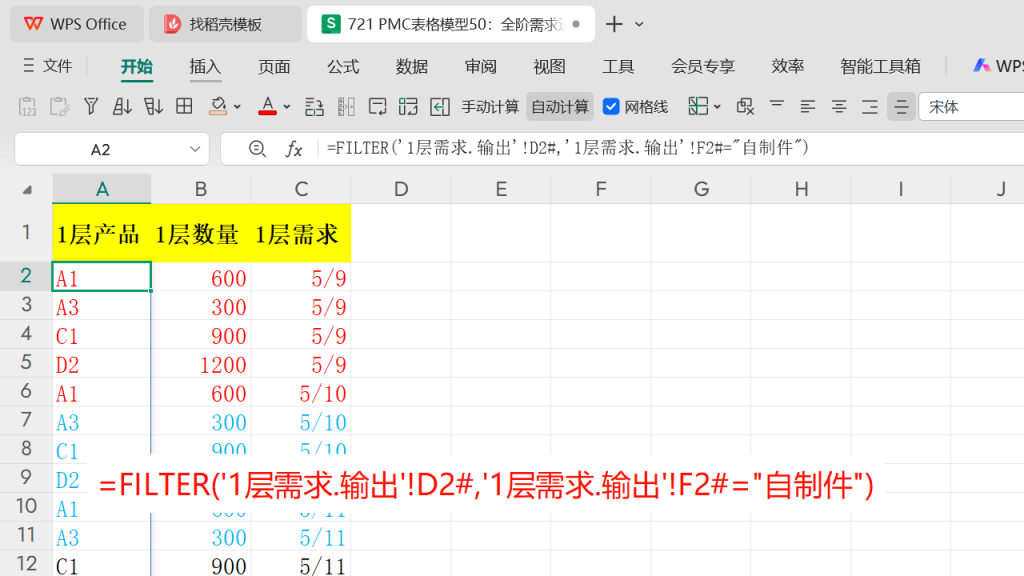This screenshot has width=1024, height=576.
Task: Align text to top
Action: pos(776,106)
